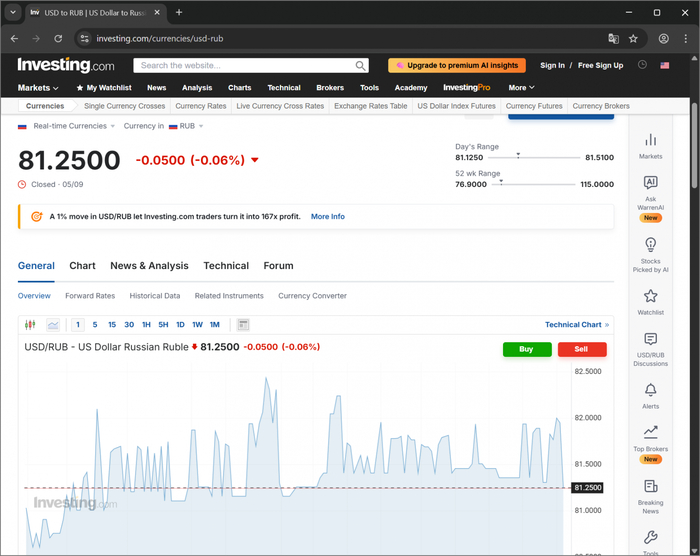Click the search magnifier icon
Screen dimensions: 700x556
(360, 66)
